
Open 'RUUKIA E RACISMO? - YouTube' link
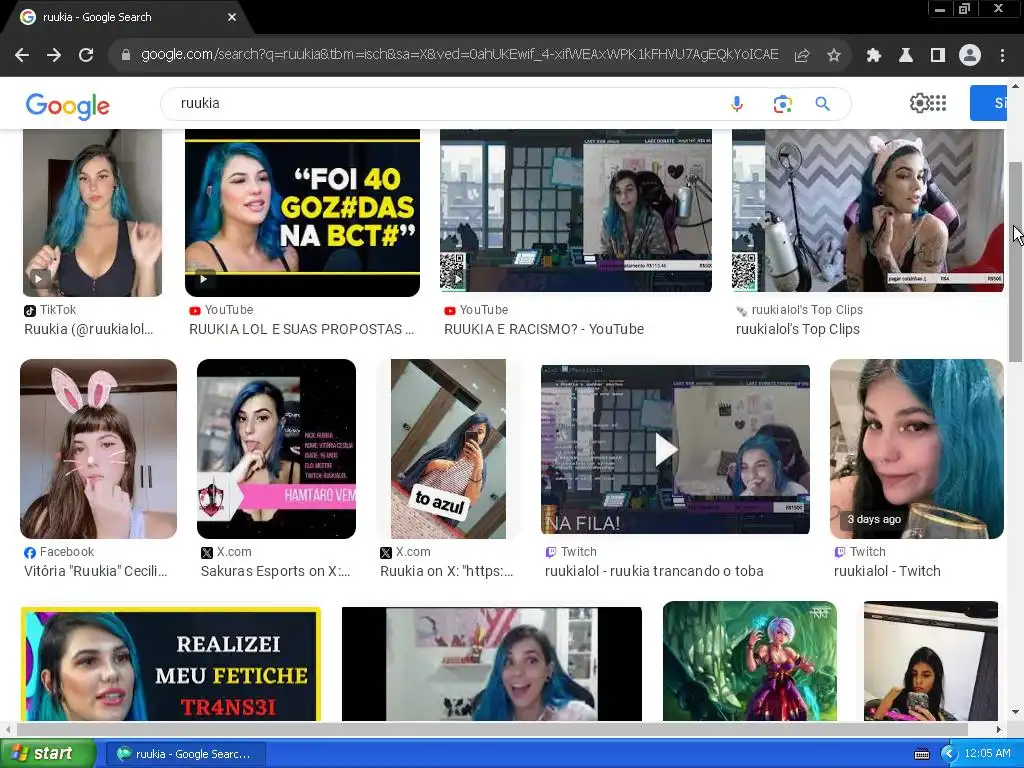(544, 329)
